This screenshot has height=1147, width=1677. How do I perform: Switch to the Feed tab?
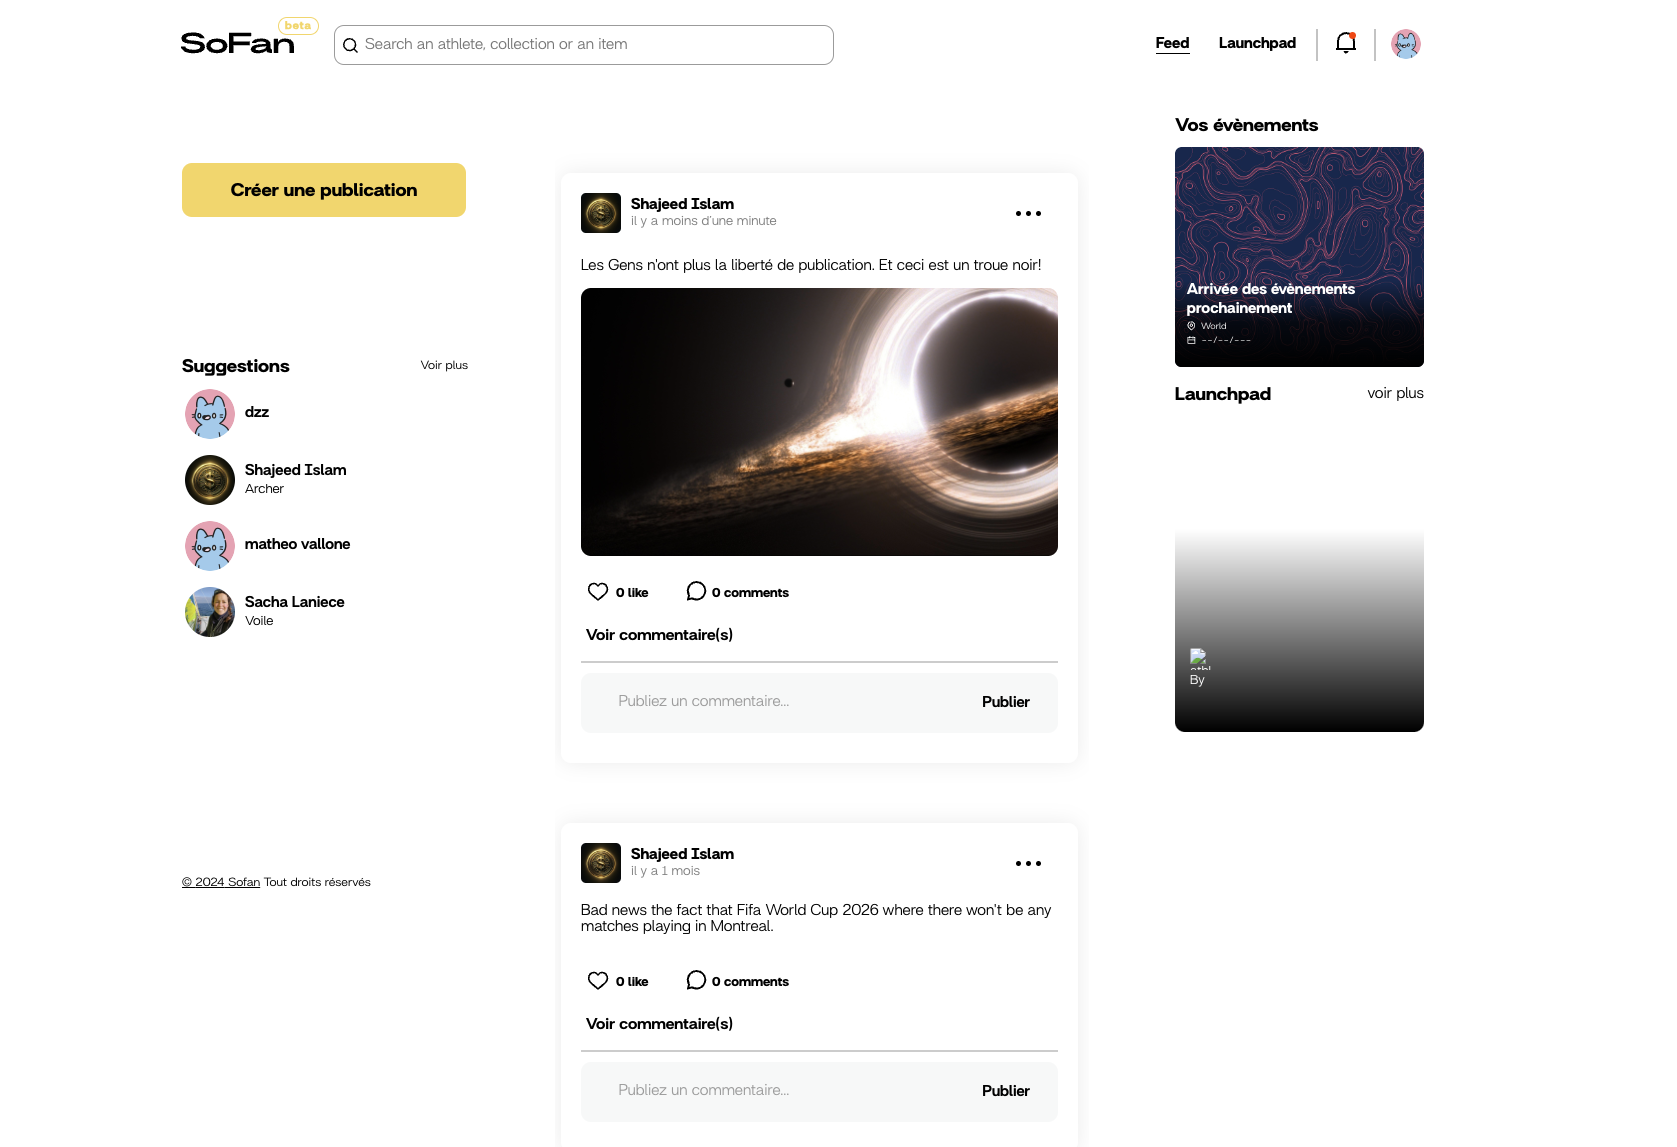[x=1172, y=43]
